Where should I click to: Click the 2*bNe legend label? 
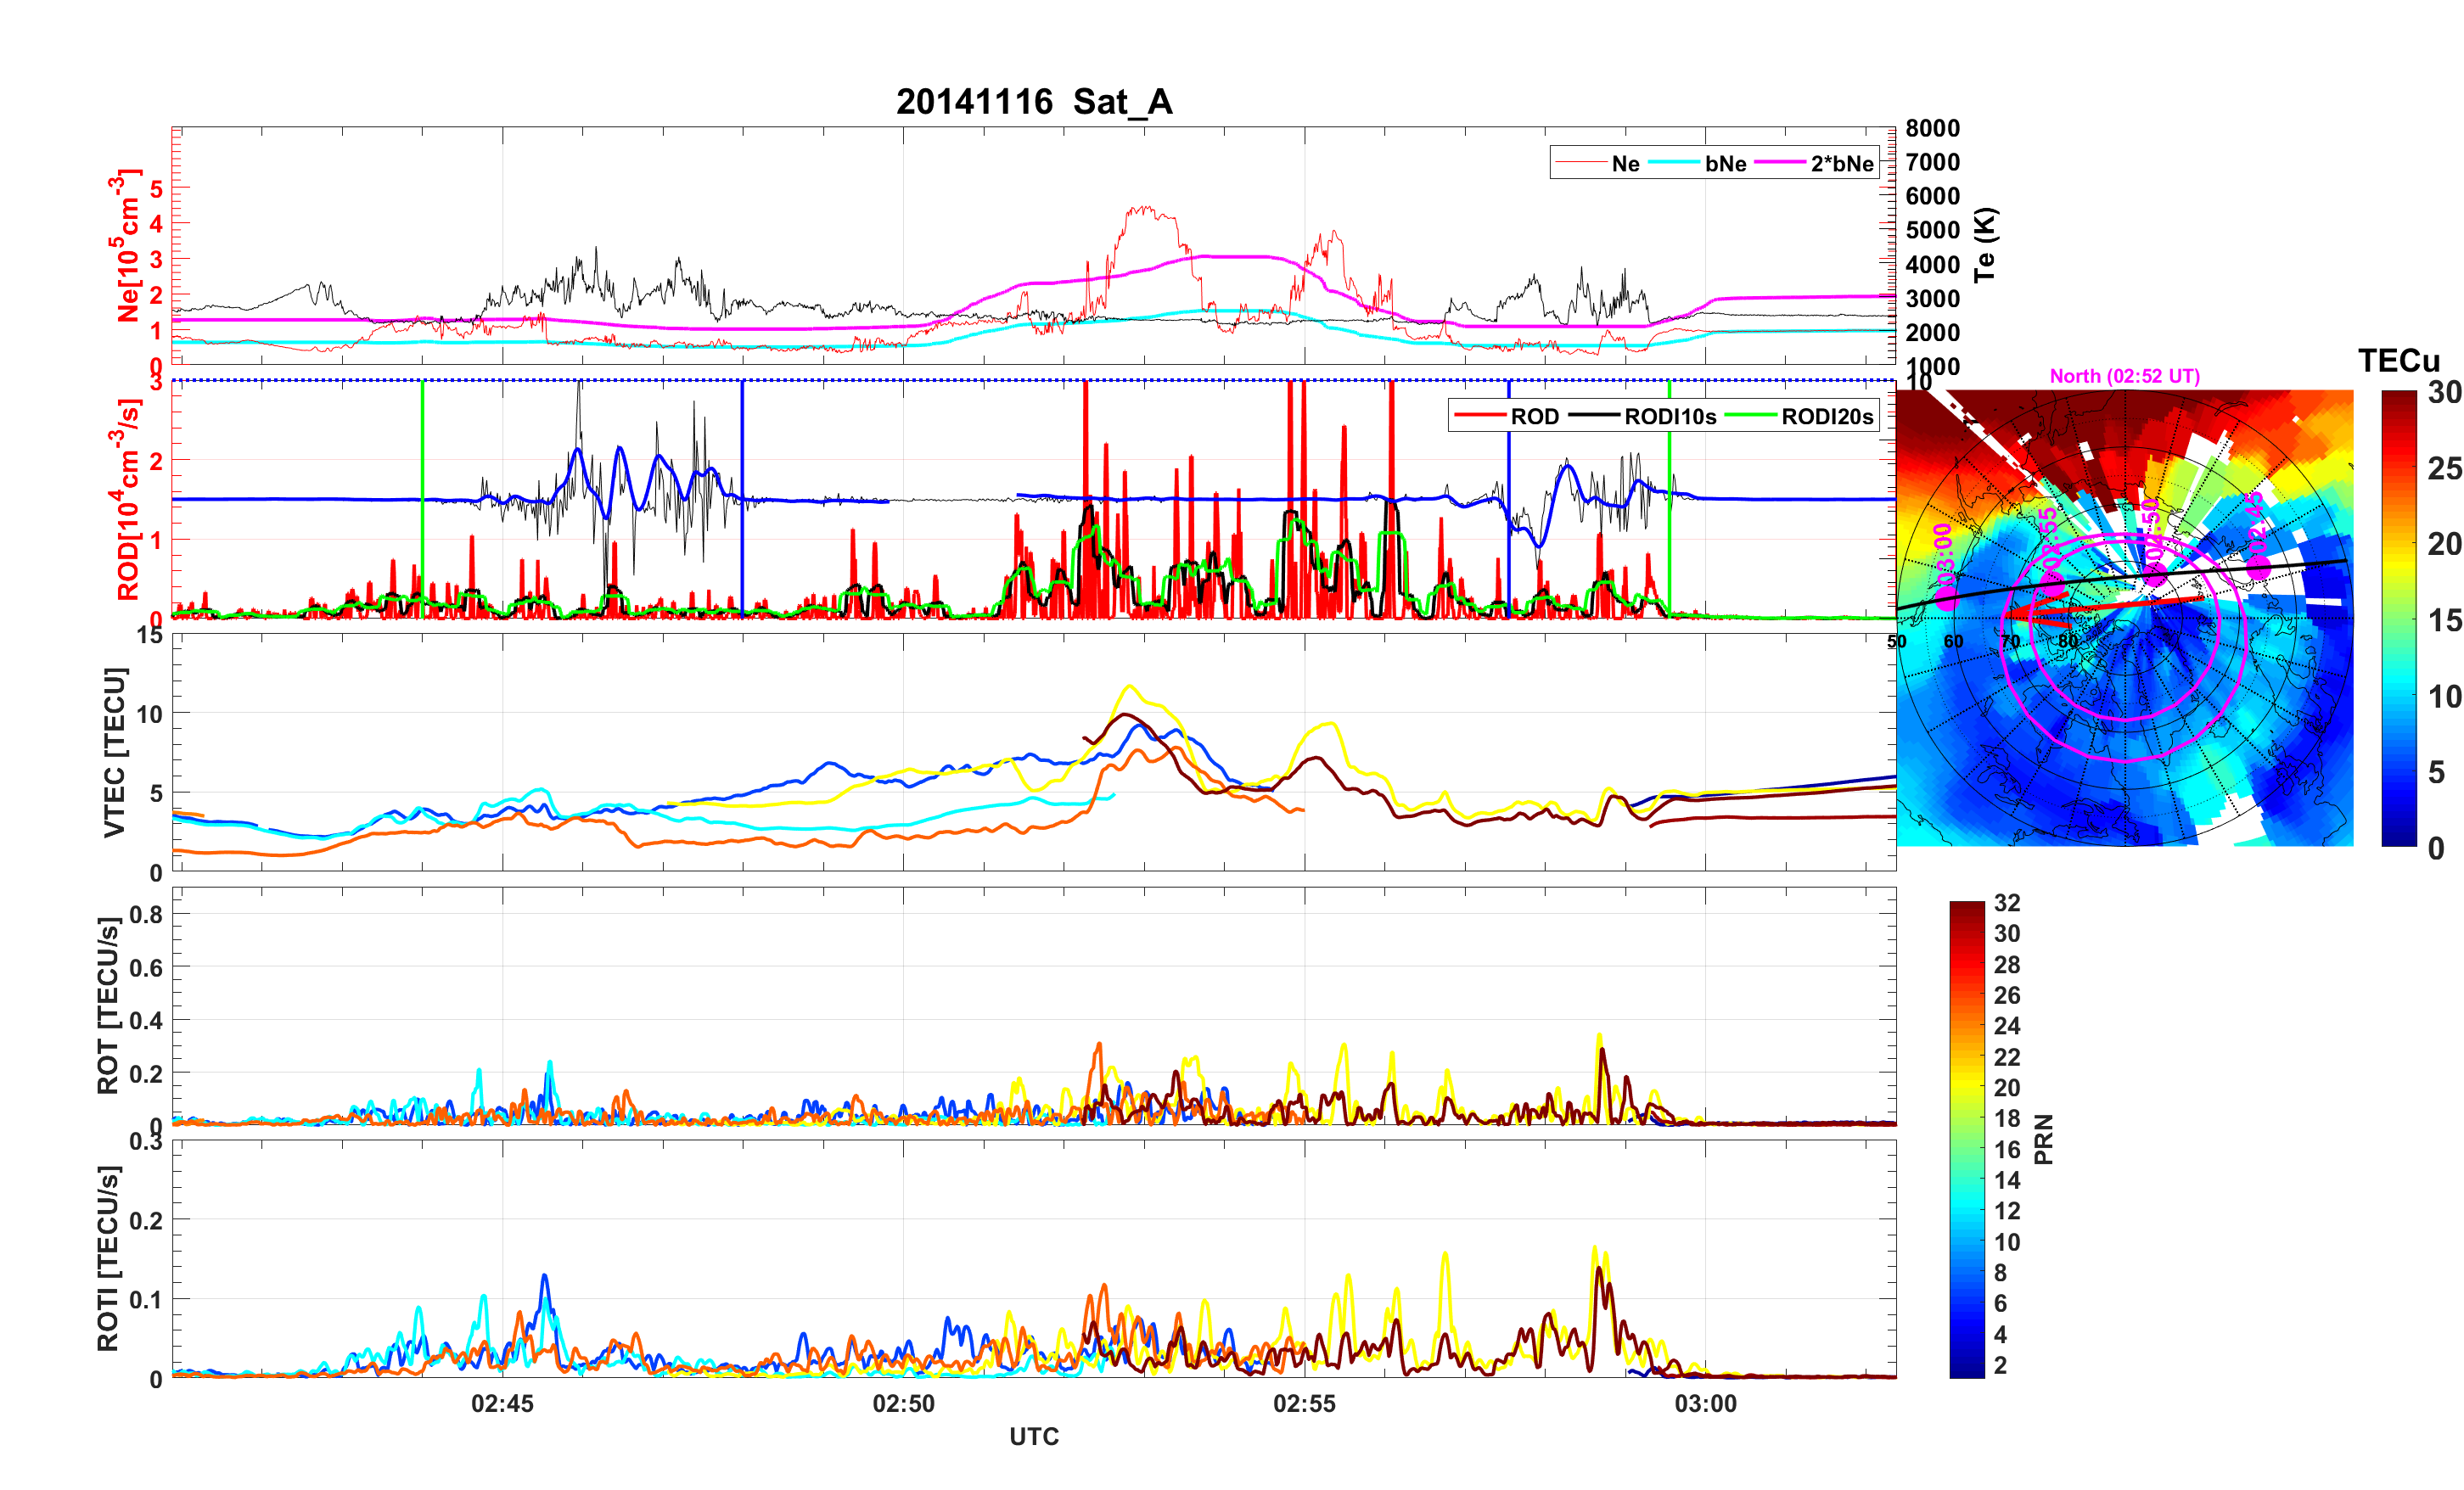click(x=1841, y=164)
